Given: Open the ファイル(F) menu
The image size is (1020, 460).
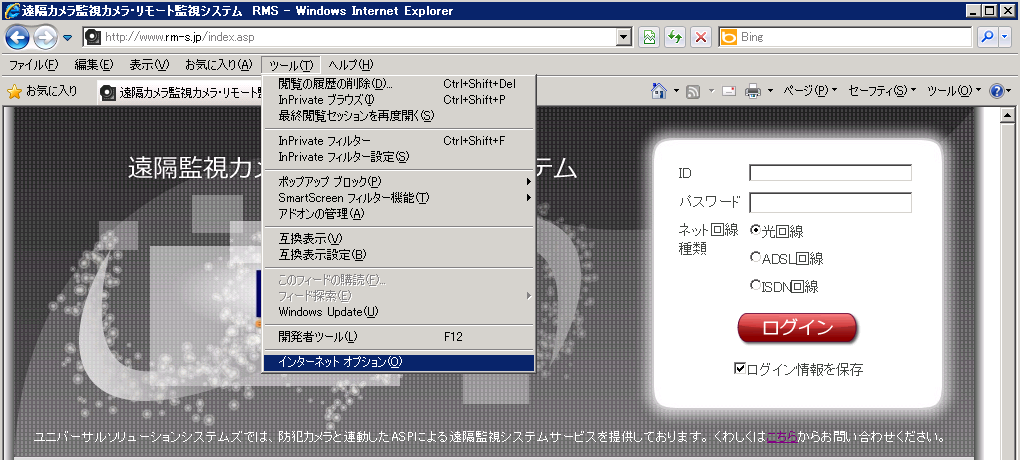Looking at the screenshot, I should (34, 65).
